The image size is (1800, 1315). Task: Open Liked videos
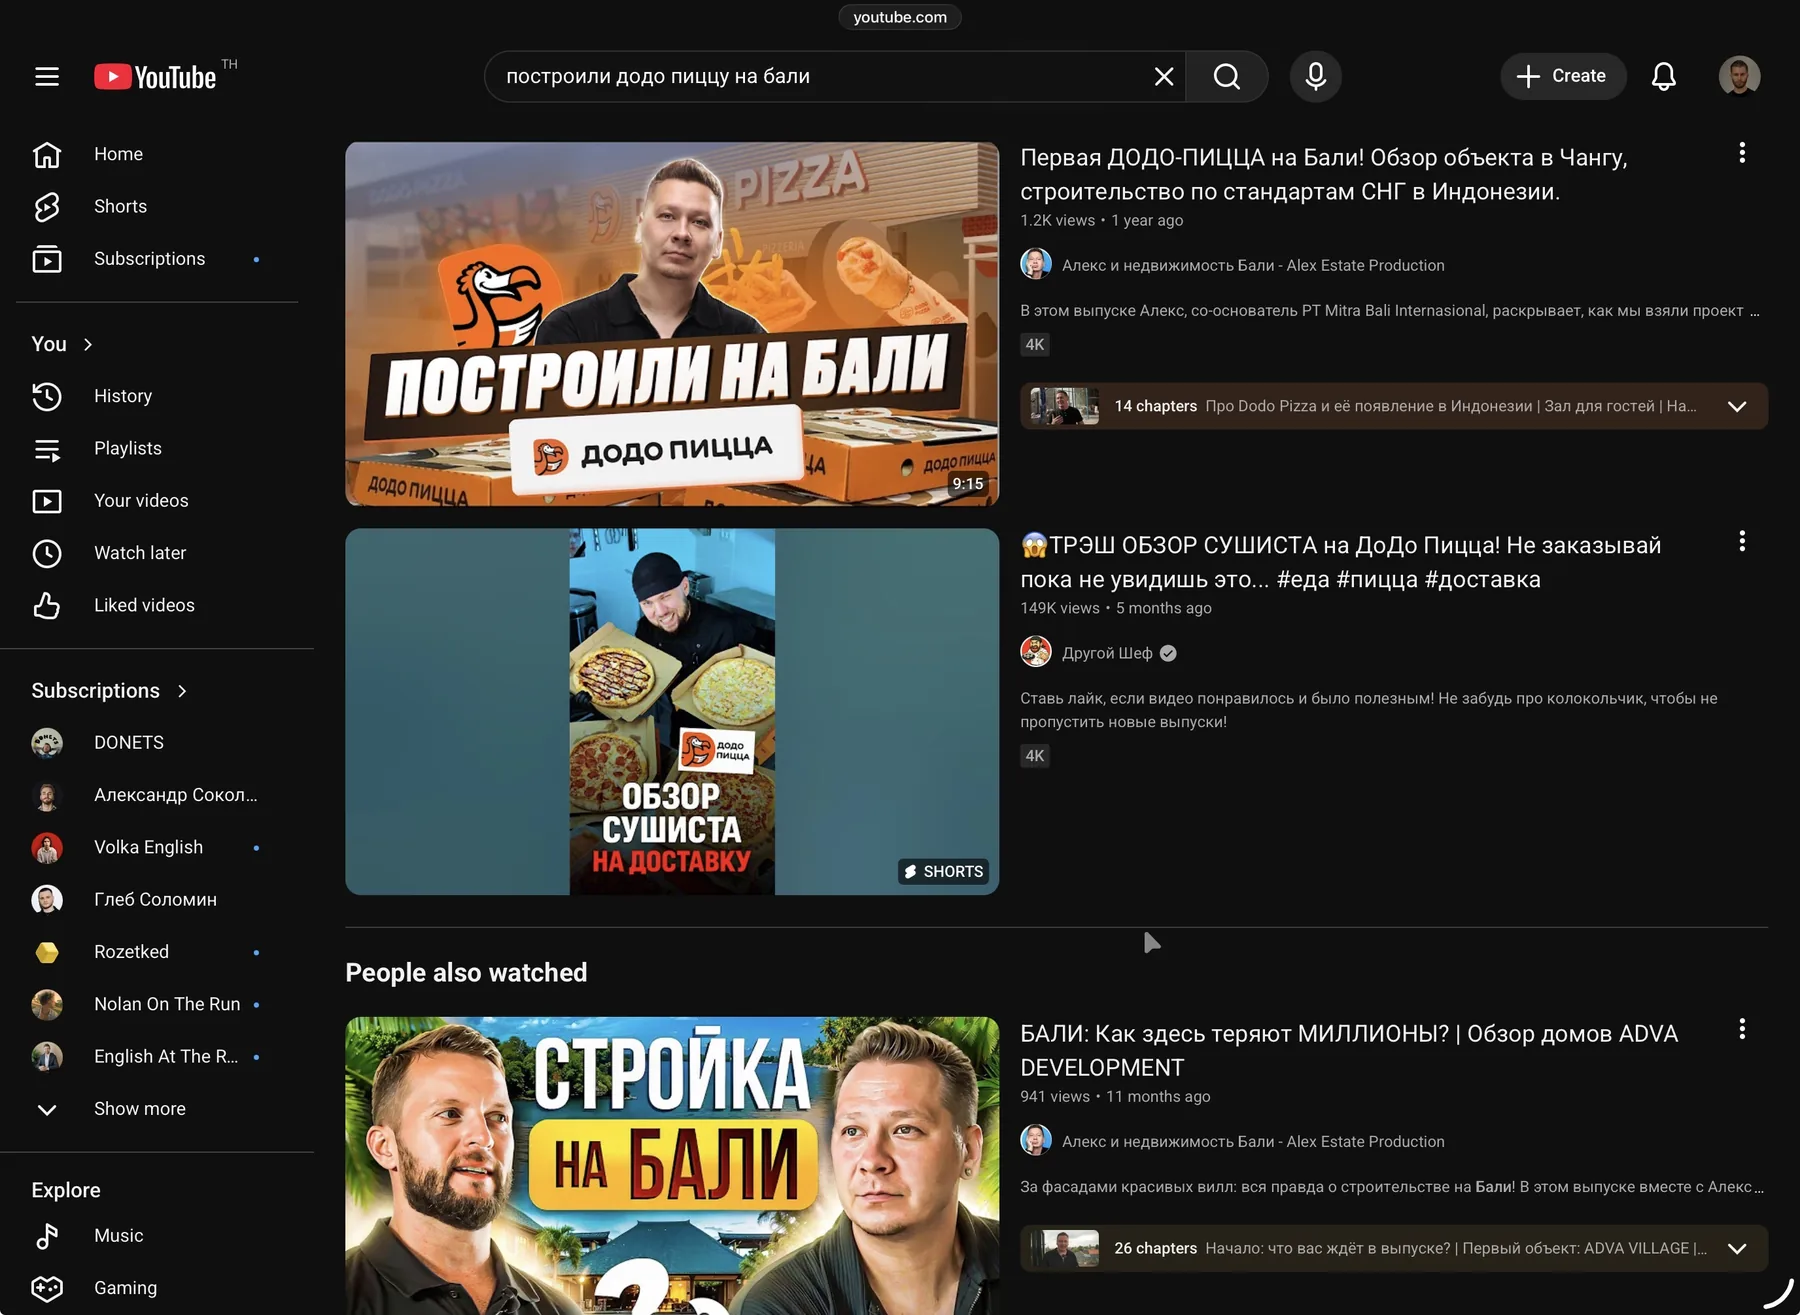(x=157, y=605)
